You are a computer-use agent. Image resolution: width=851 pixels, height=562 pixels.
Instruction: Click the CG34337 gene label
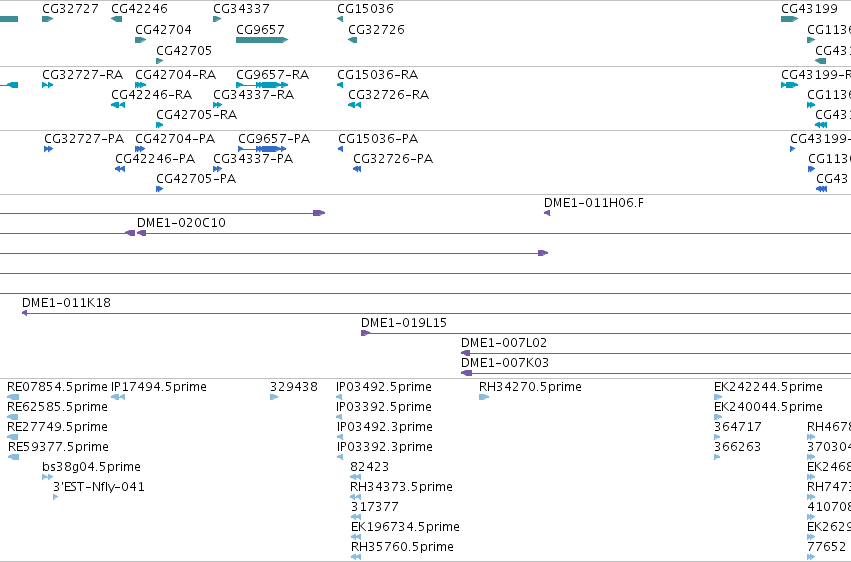(241, 9)
